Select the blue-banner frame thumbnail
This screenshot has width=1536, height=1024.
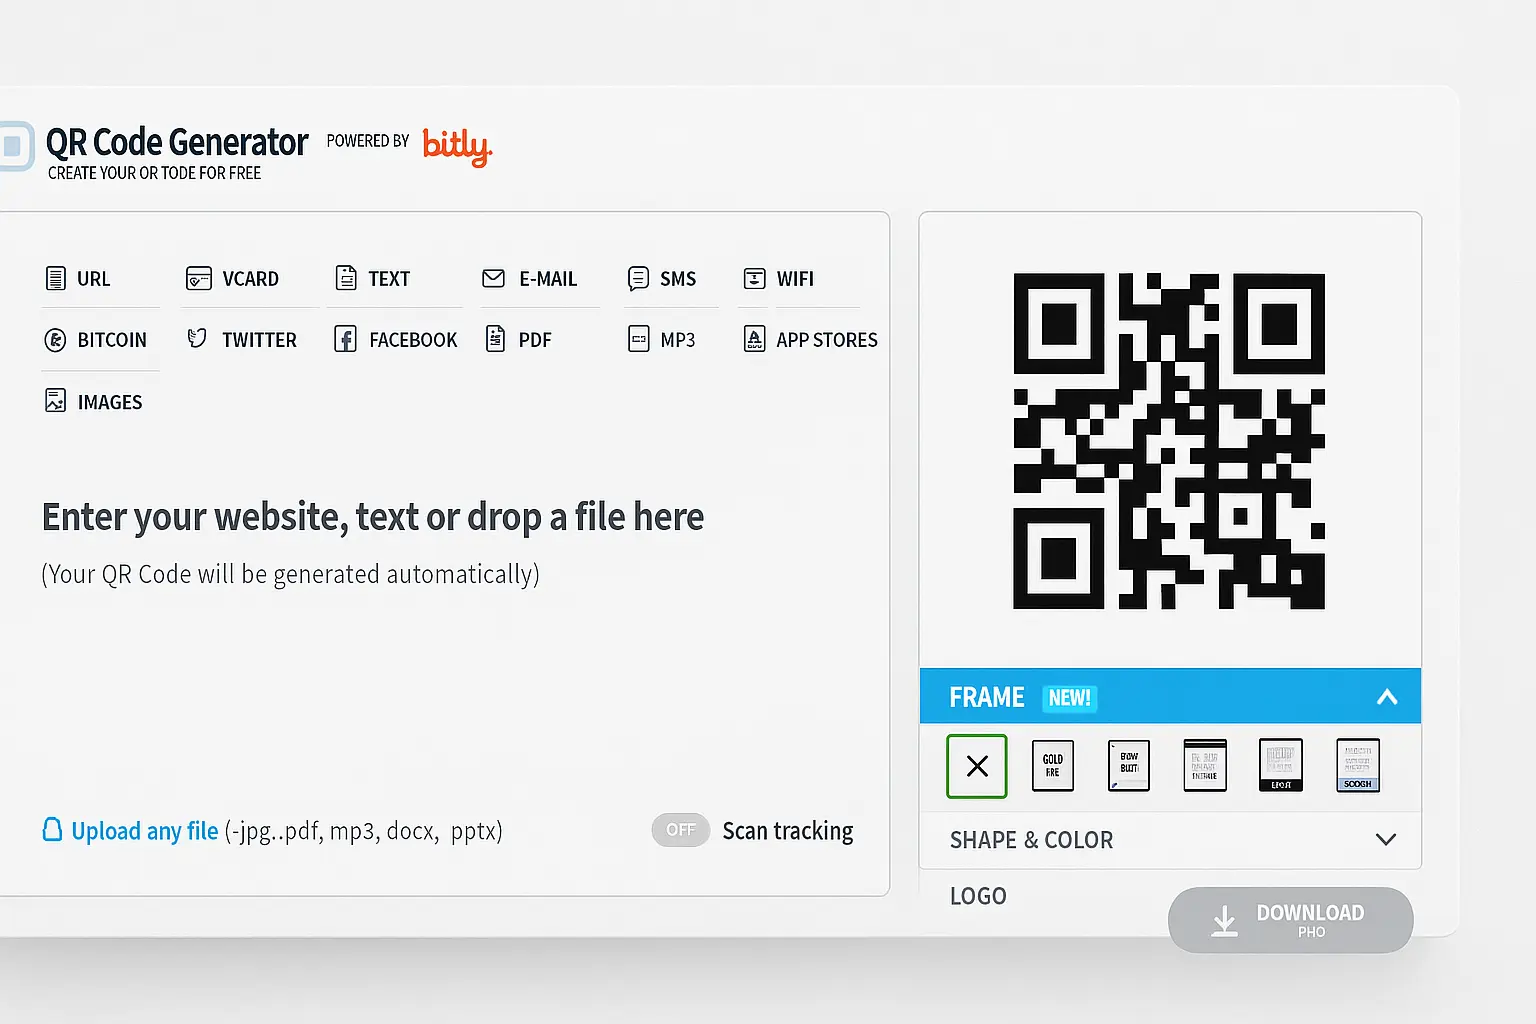[x=1358, y=766]
